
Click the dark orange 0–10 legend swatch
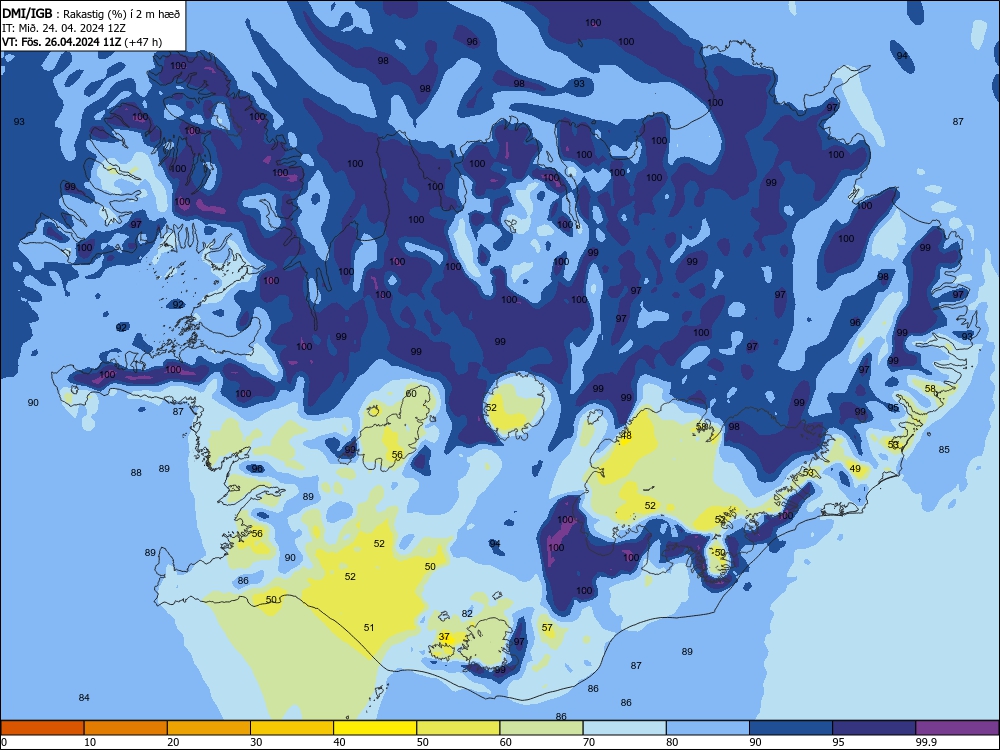click(42, 728)
